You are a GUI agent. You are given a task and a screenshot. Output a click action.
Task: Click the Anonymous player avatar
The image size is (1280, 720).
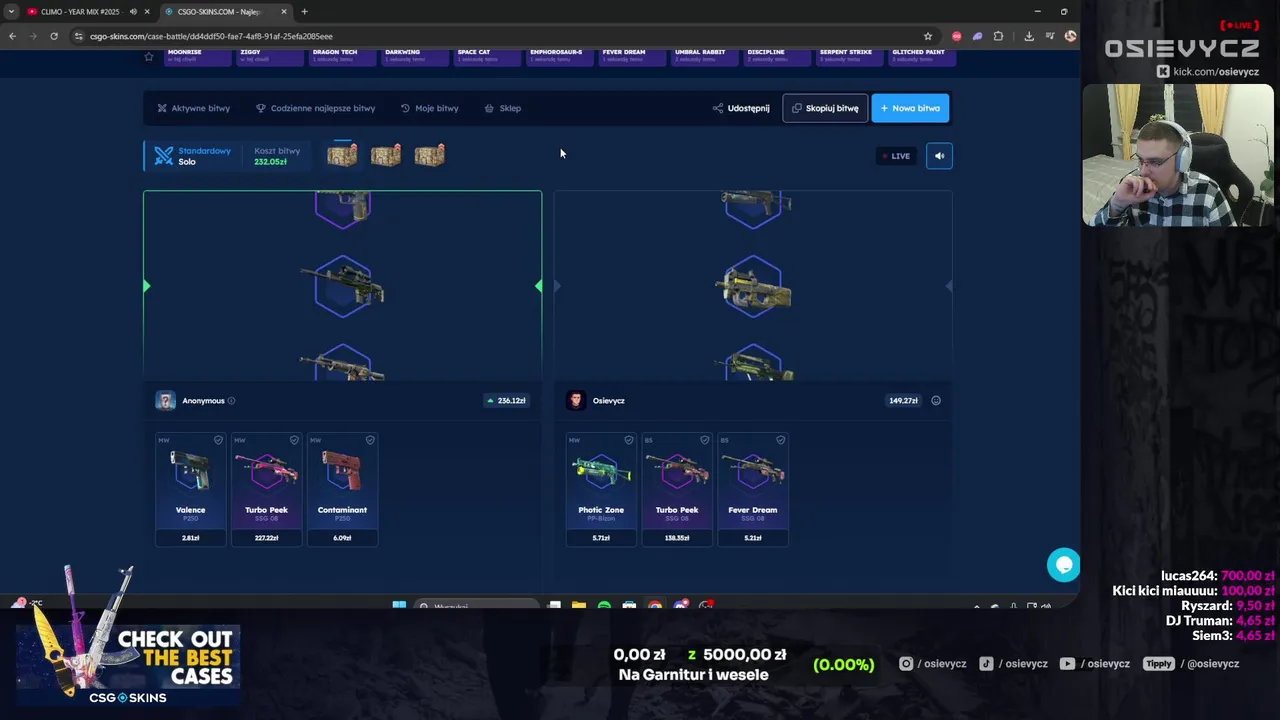coord(166,401)
